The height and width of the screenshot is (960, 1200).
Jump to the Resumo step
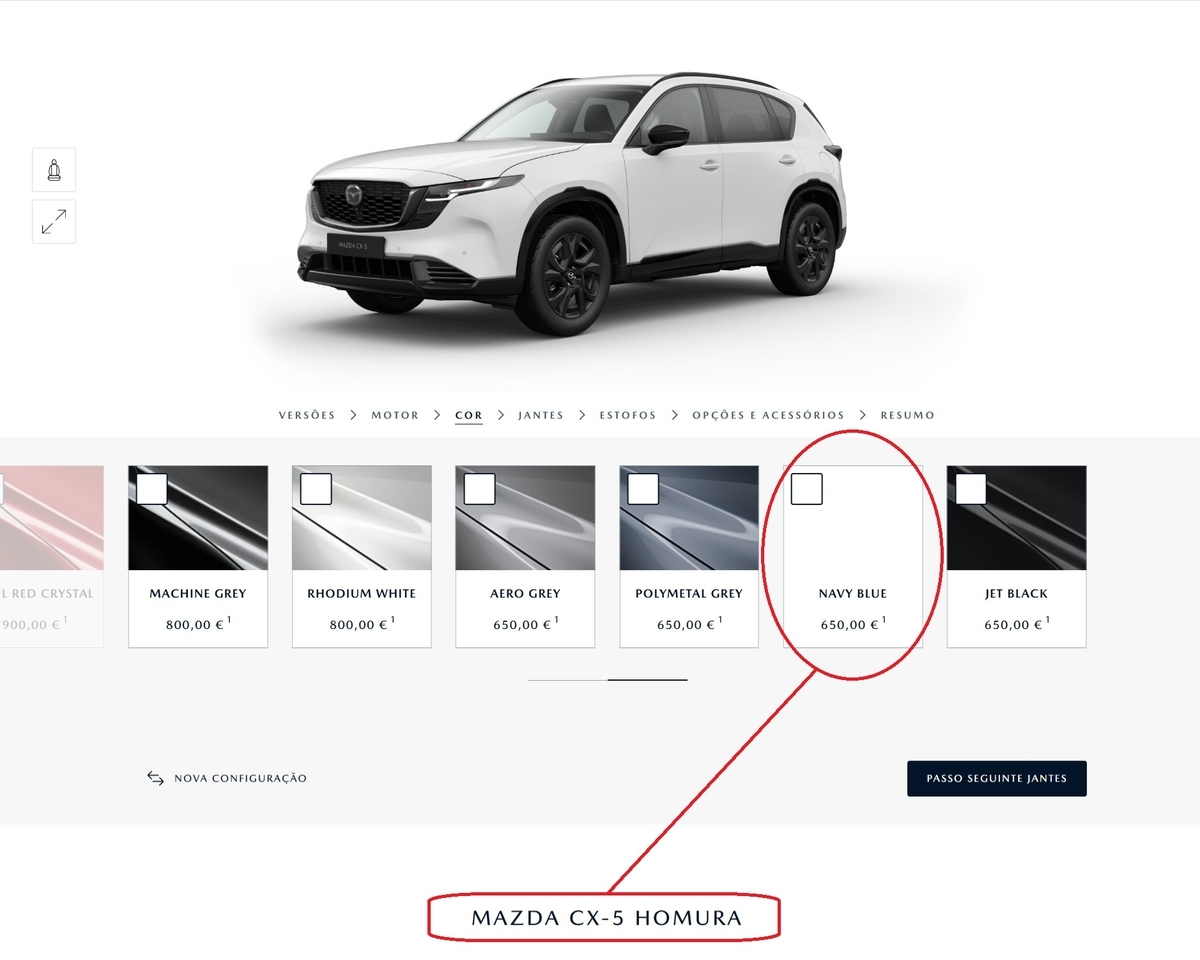[x=908, y=415]
